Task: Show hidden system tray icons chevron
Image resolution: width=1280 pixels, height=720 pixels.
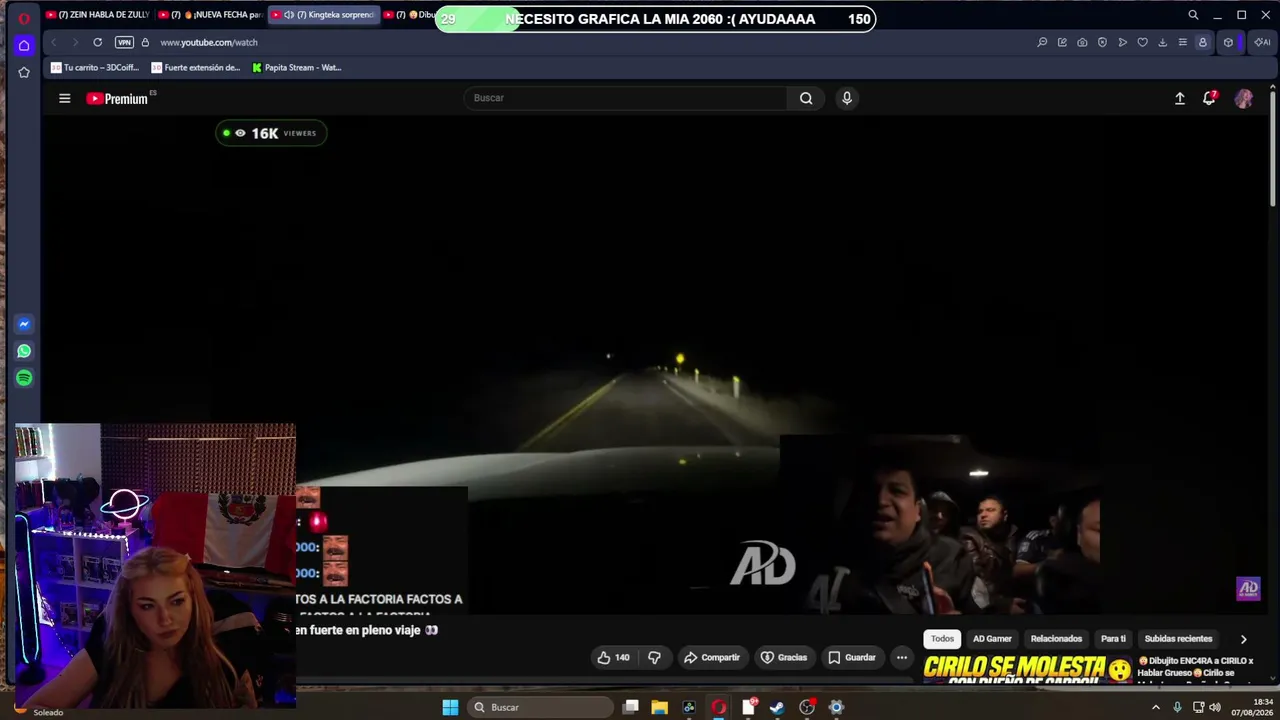Action: tap(1156, 707)
